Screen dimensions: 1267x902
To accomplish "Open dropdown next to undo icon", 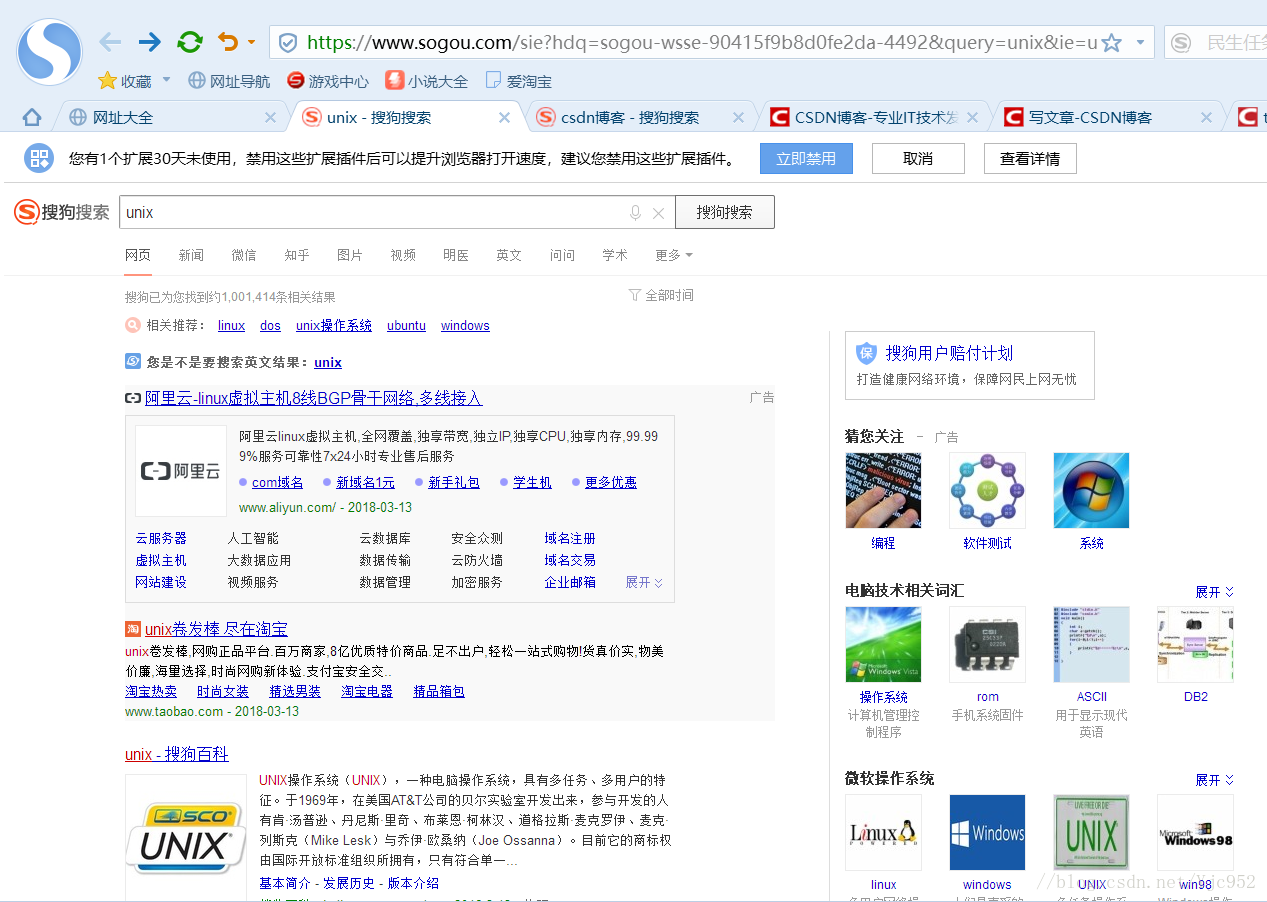I will 251,43.
